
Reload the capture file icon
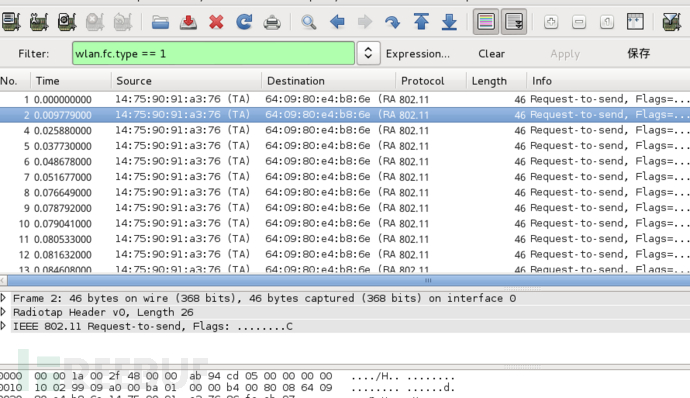click(244, 22)
